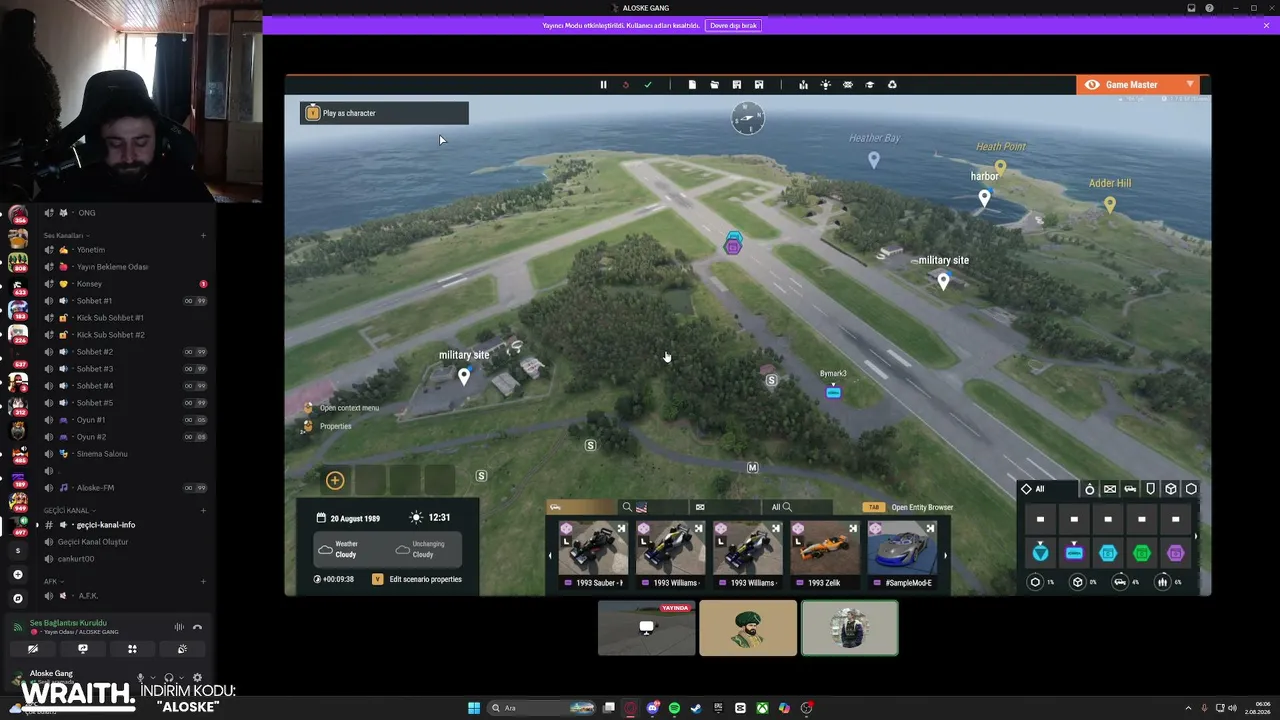This screenshot has height=720, width=1280.
Task: Disconnect from the Discord voice call
Action: (197, 627)
